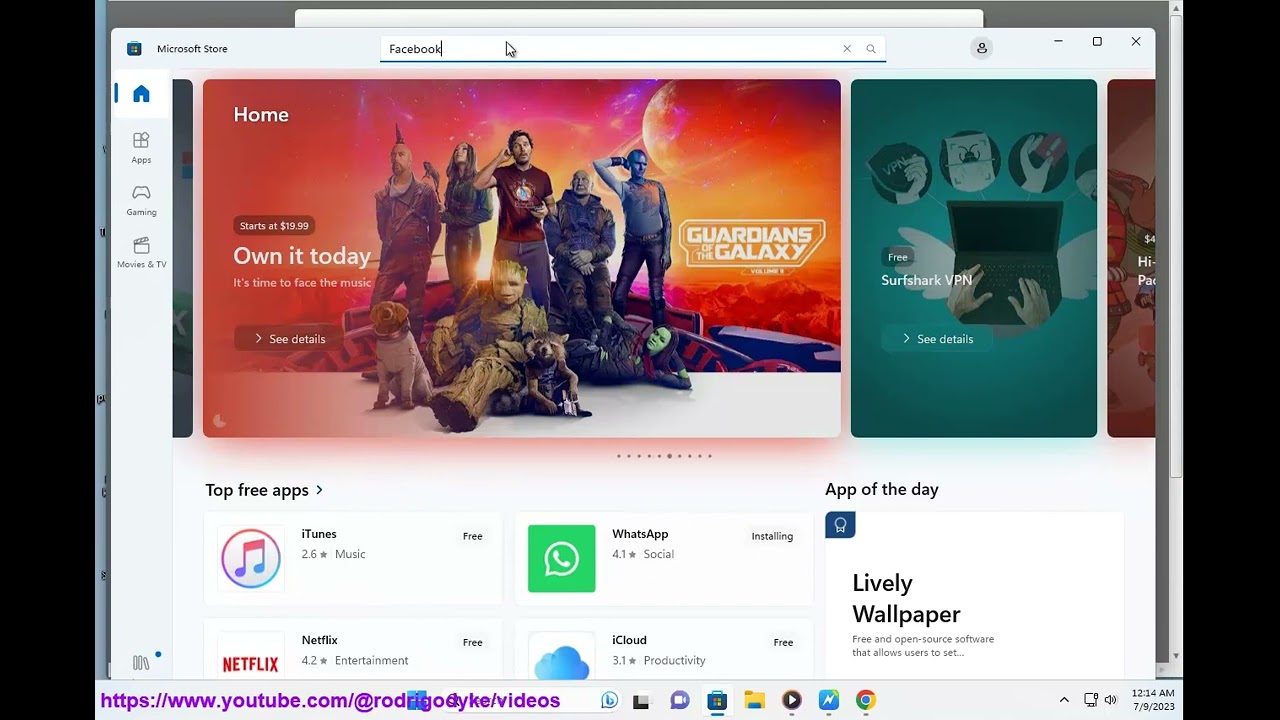See details for Guardians of the Galaxy

point(289,339)
